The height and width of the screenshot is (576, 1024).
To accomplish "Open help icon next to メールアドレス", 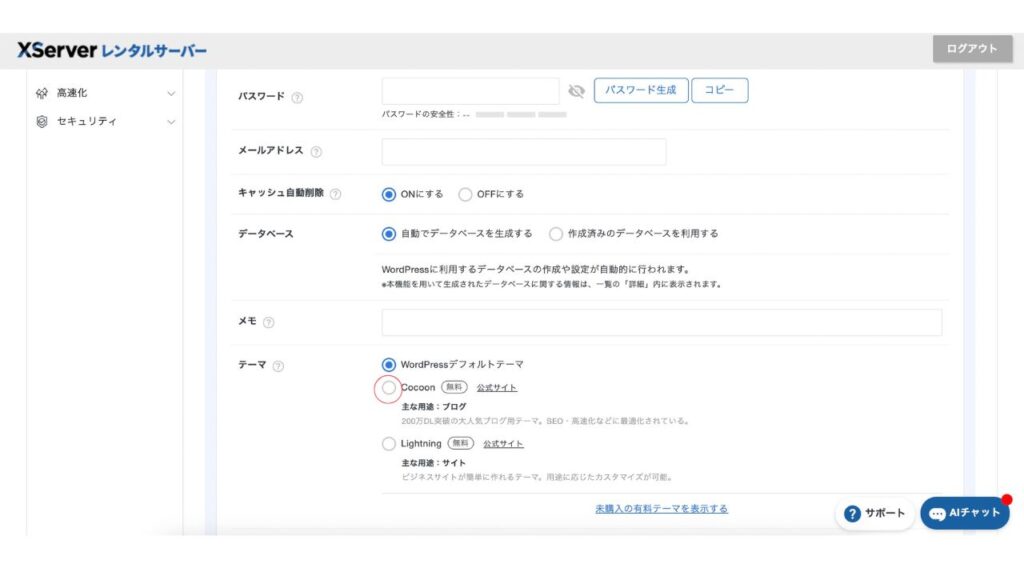I will click(x=316, y=152).
